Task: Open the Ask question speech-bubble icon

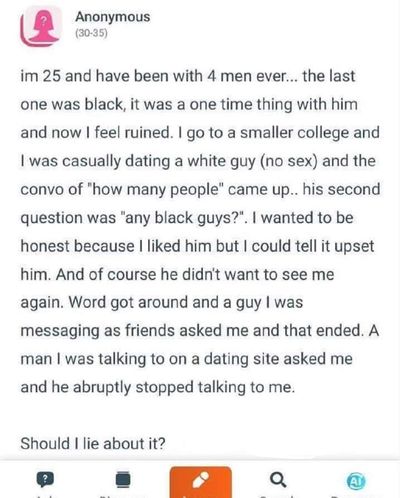Action: 45,480
